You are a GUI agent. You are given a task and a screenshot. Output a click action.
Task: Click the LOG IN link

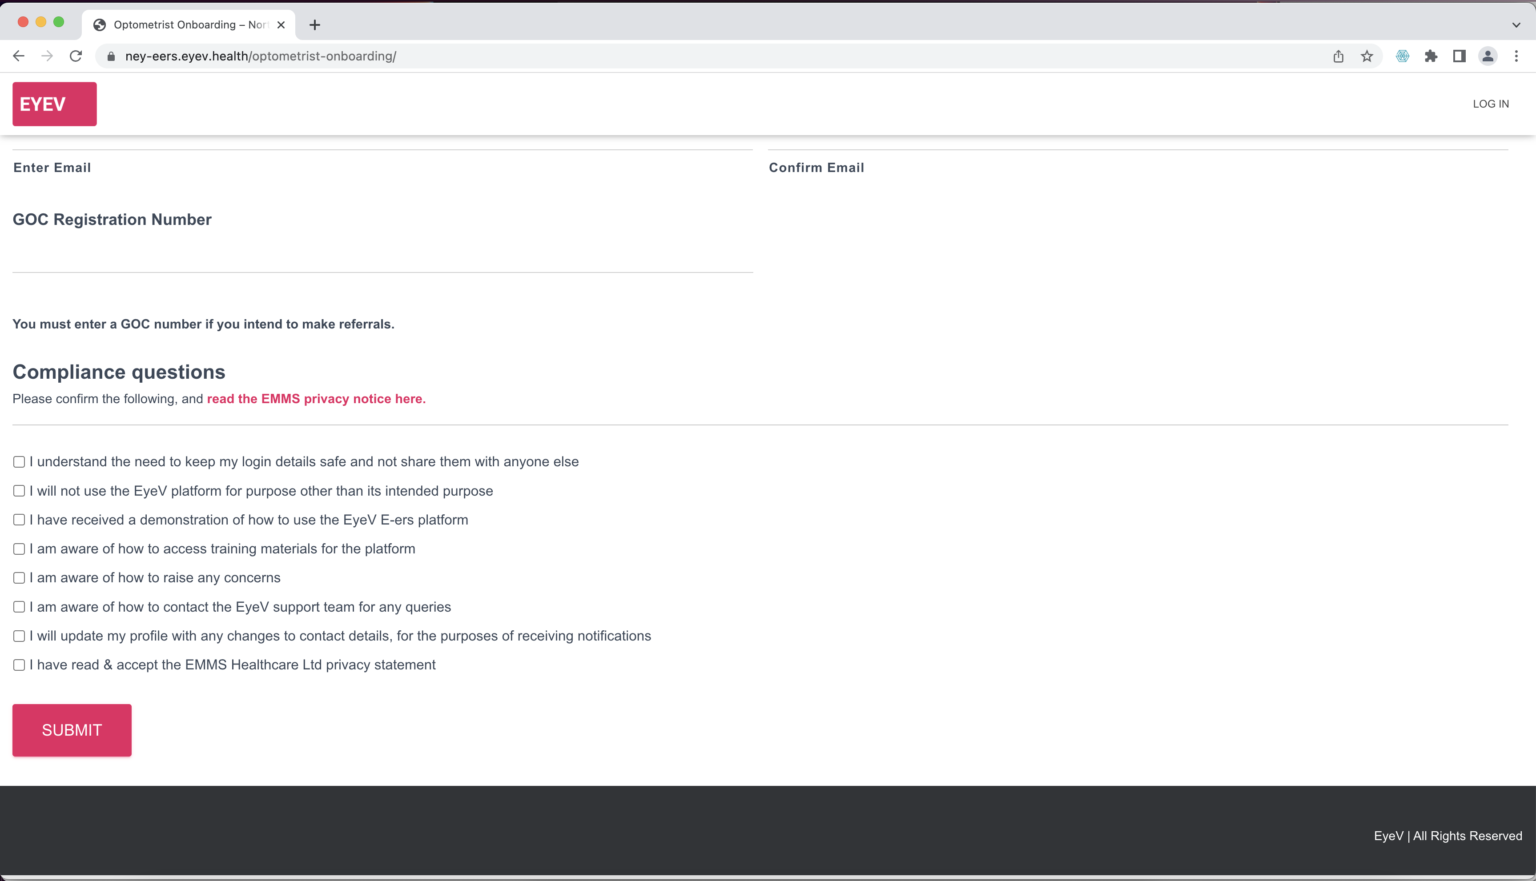click(x=1490, y=103)
